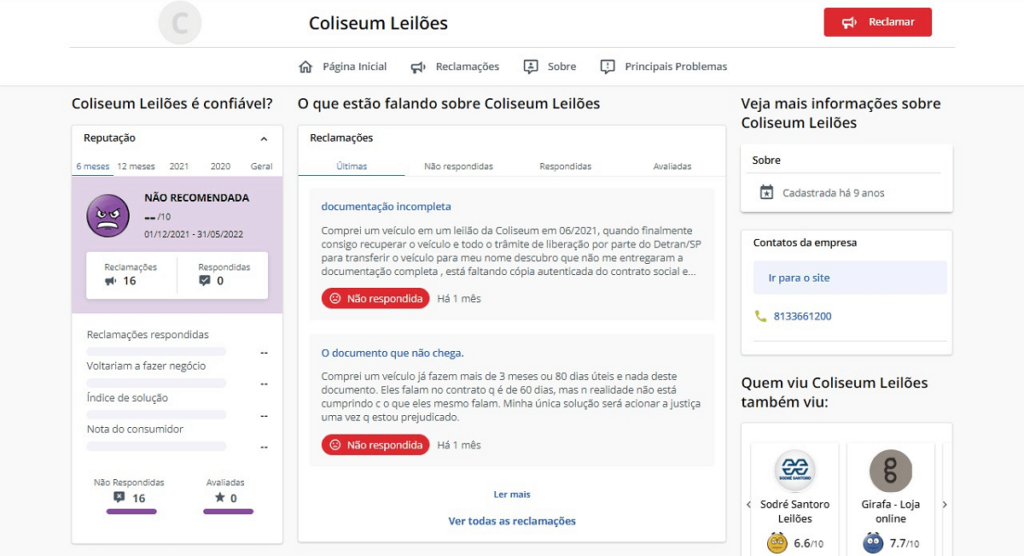Image resolution: width=1024 pixels, height=556 pixels.
Task: Click 'Há 1 mês' on second complaint
Action: [459, 445]
